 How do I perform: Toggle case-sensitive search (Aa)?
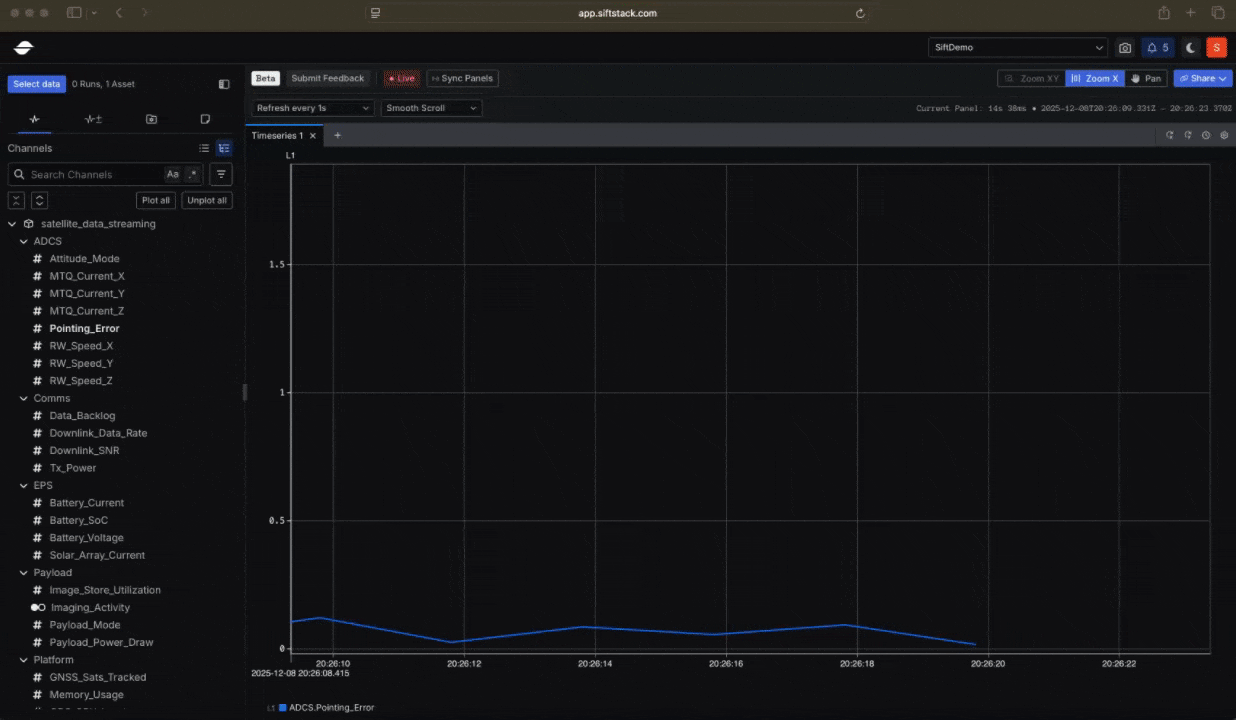(172, 174)
